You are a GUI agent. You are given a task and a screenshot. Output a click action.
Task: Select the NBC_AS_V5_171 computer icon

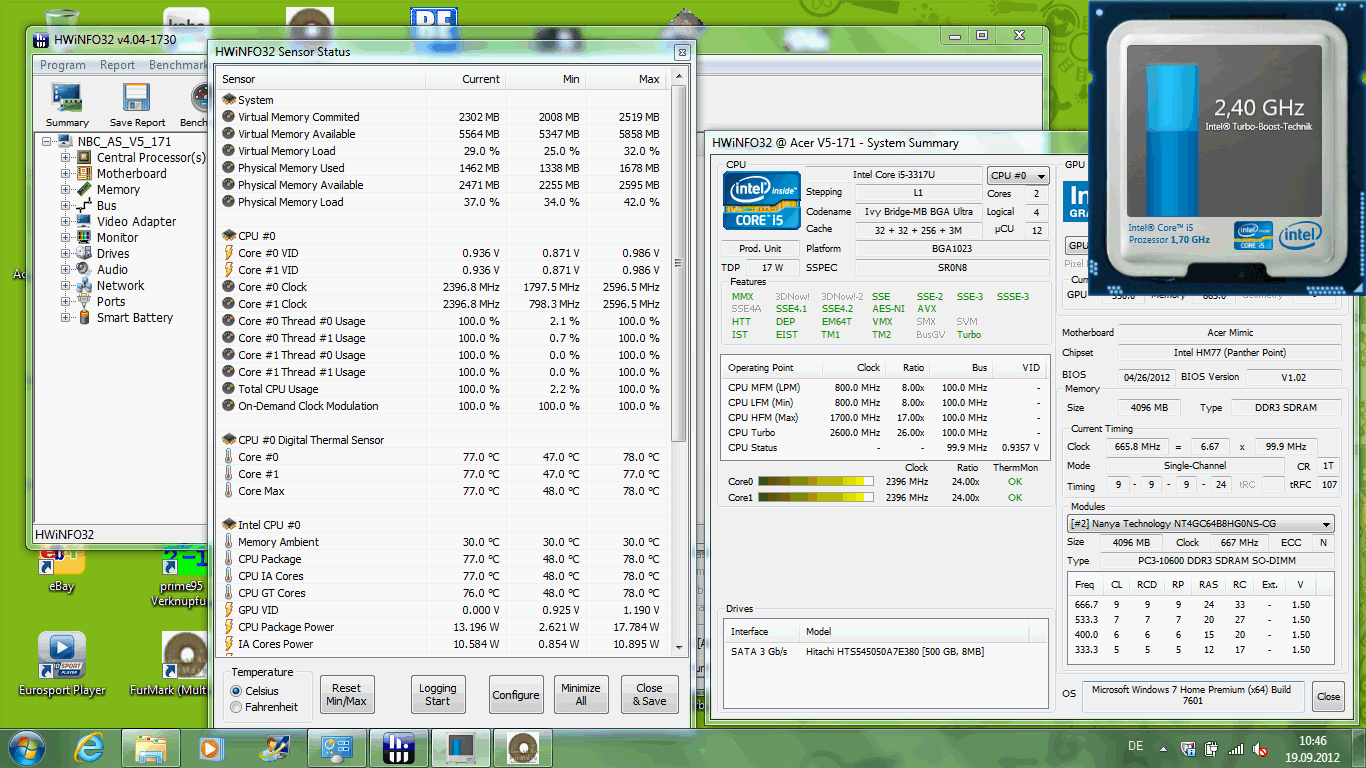click(66, 142)
